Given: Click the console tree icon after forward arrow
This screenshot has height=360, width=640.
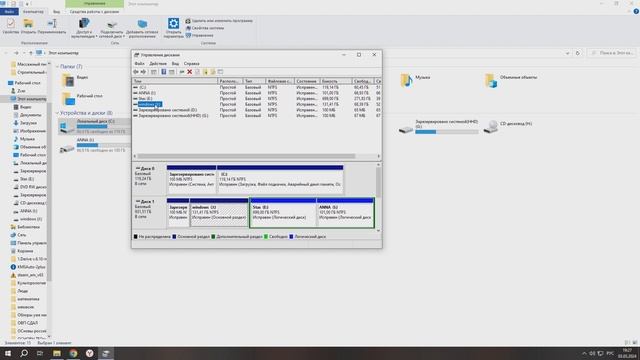Looking at the screenshot, I should point(154,72).
